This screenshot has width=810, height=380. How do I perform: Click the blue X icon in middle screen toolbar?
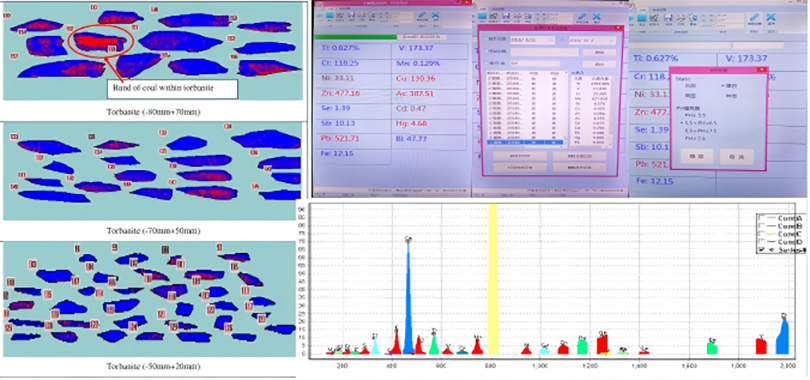tap(596, 17)
